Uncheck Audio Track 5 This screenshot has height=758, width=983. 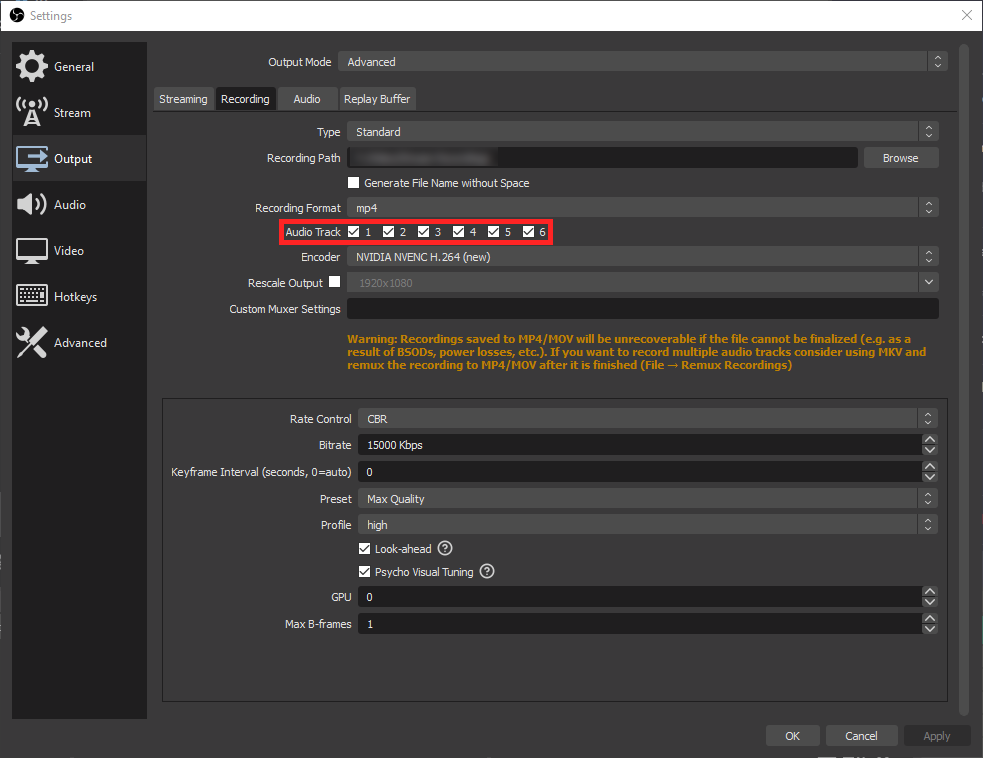point(494,231)
